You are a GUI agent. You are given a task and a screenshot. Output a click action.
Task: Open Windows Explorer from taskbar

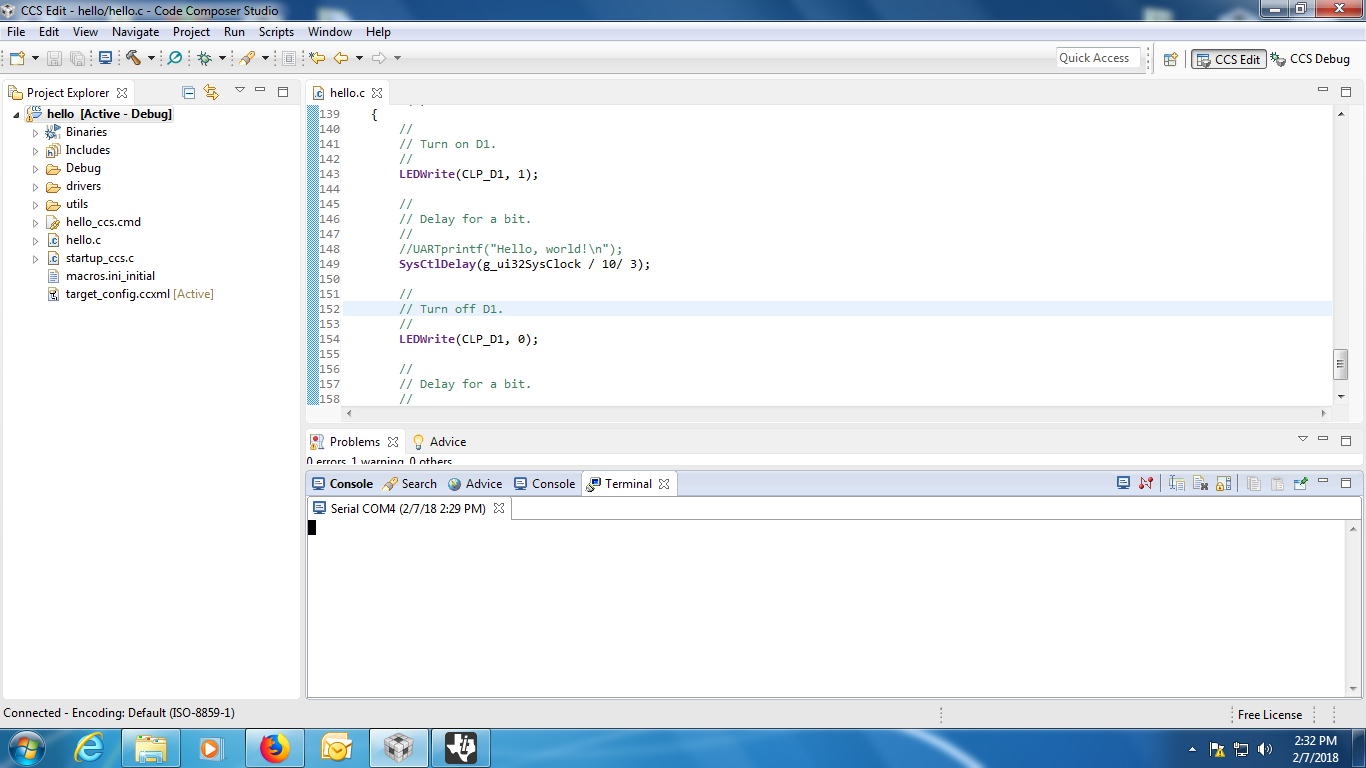pos(150,748)
